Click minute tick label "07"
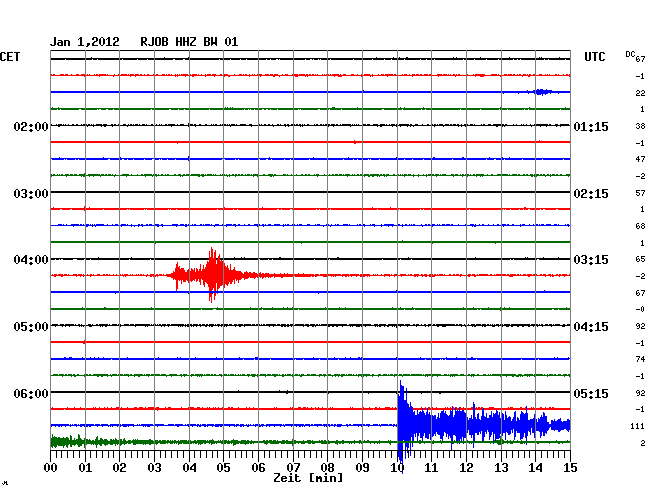Image resolution: width=650 pixels, height=494 pixels. pos(293,468)
